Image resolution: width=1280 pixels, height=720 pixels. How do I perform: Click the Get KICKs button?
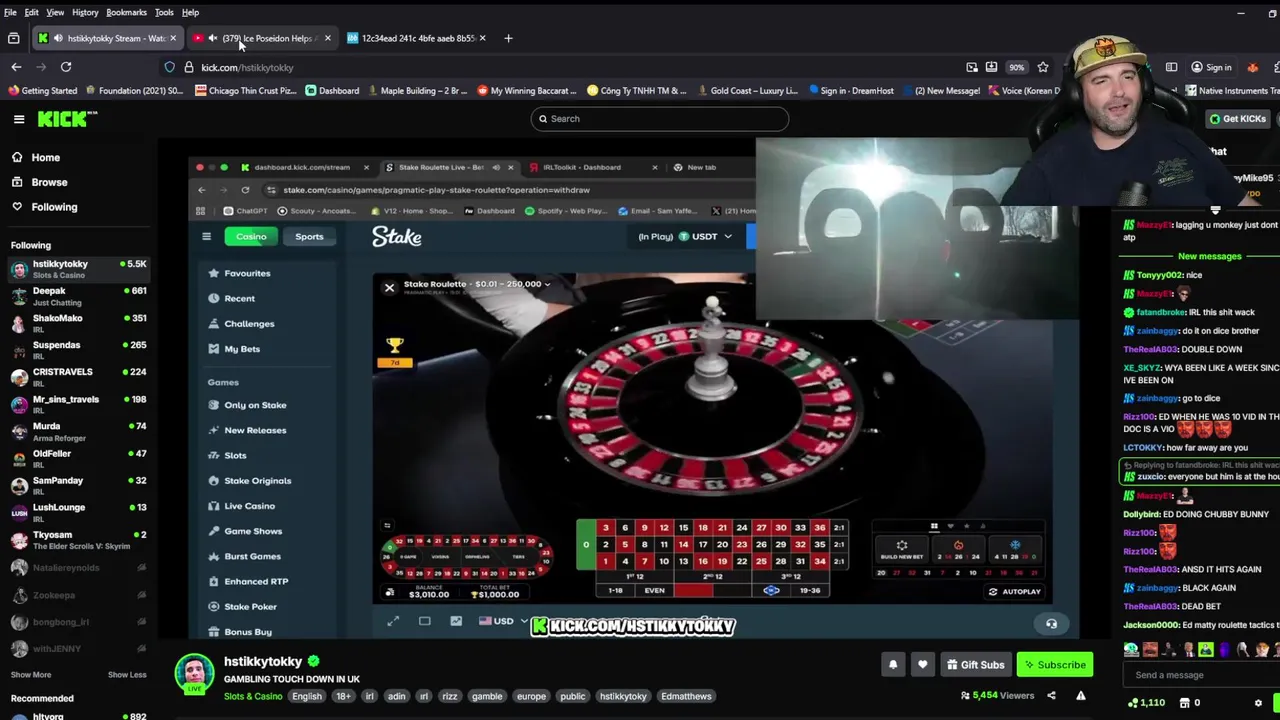pyautogui.click(x=1238, y=119)
